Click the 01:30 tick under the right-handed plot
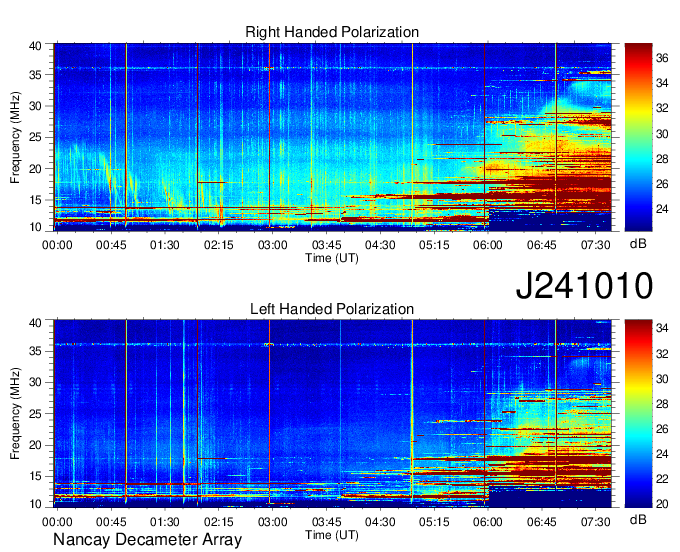 click(x=165, y=245)
